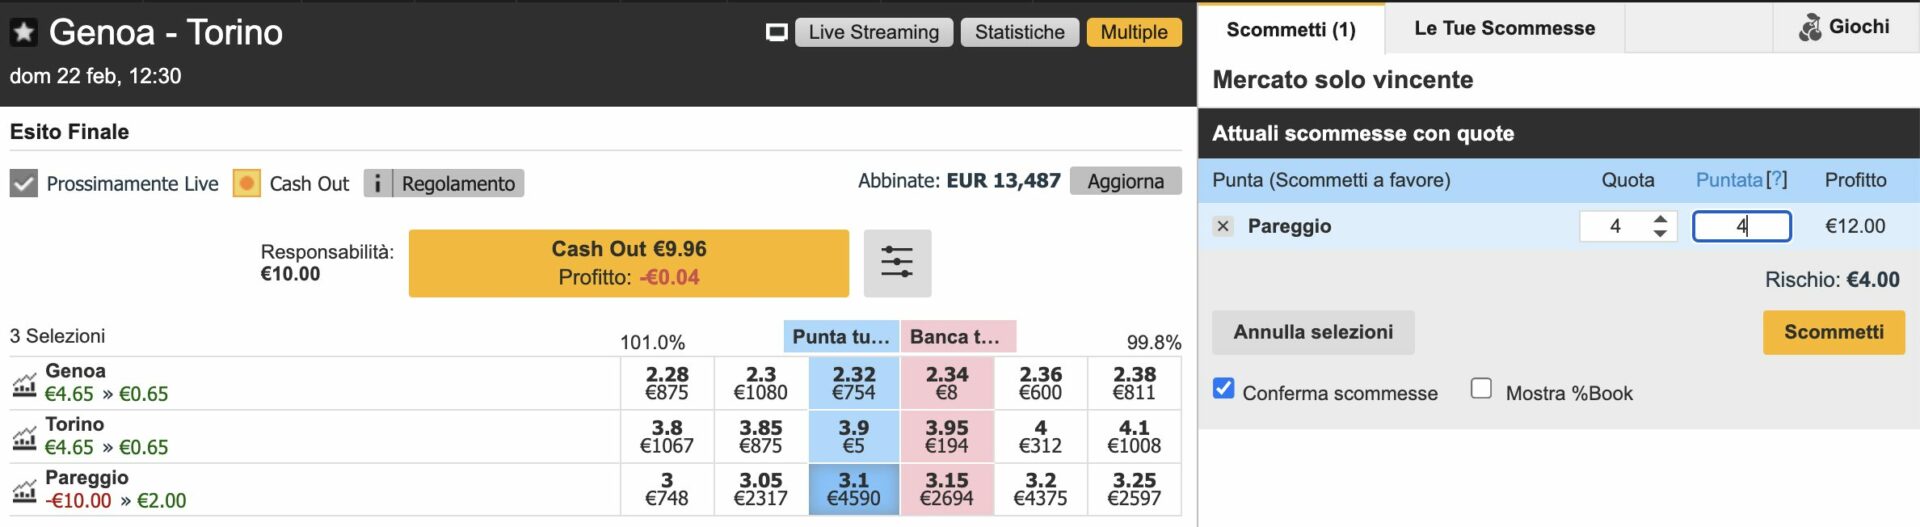Viewport: 1920px width, 527px height.
Task: Click the Regolamento info icon
Action: click(x=377, y=183)
